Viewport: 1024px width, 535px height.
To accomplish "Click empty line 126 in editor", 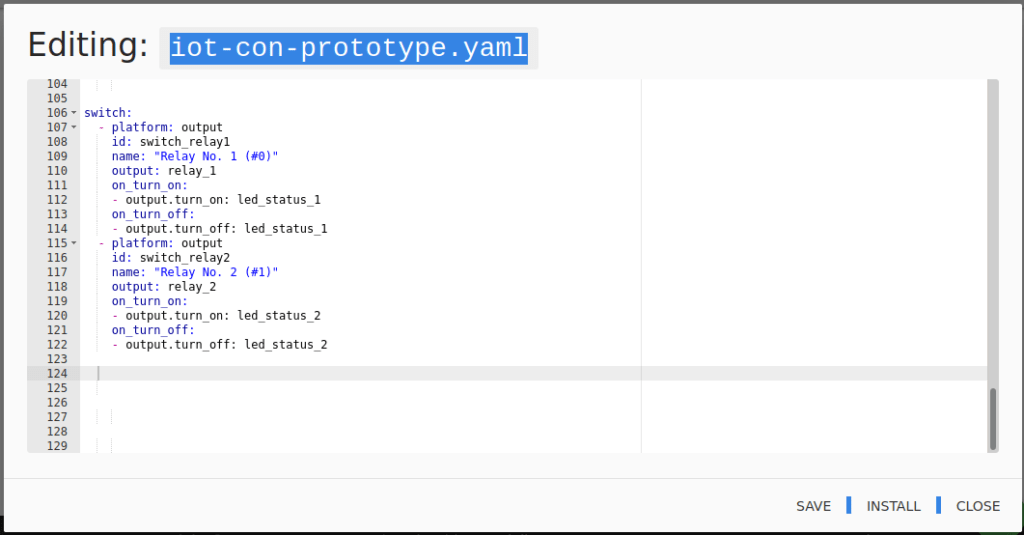I will point(533,402).
